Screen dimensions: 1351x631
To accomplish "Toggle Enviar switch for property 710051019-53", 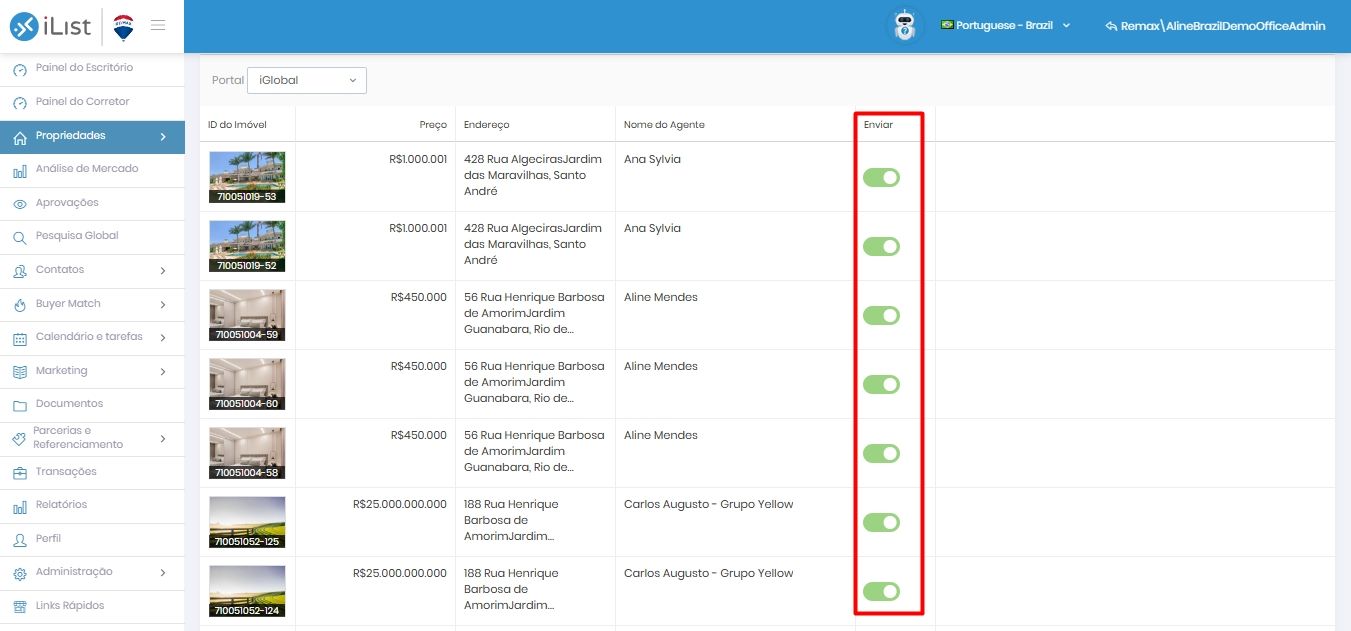I will [882, 177].
